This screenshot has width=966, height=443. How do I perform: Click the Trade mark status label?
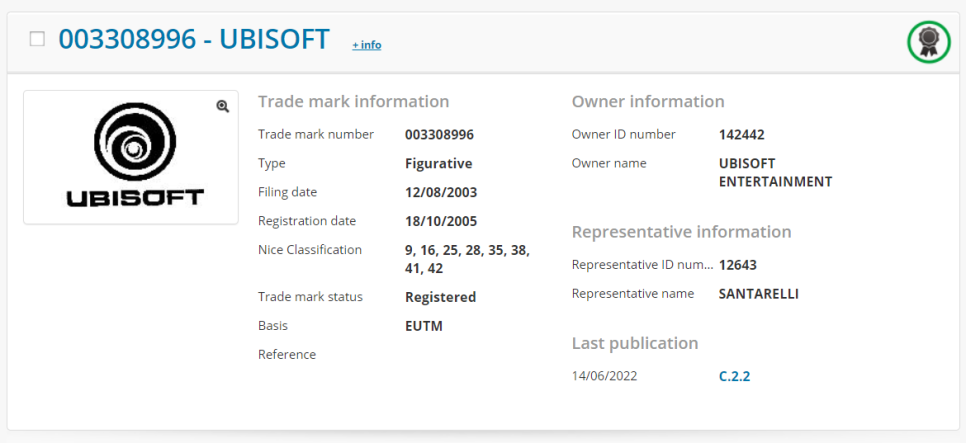click(310, 297)
